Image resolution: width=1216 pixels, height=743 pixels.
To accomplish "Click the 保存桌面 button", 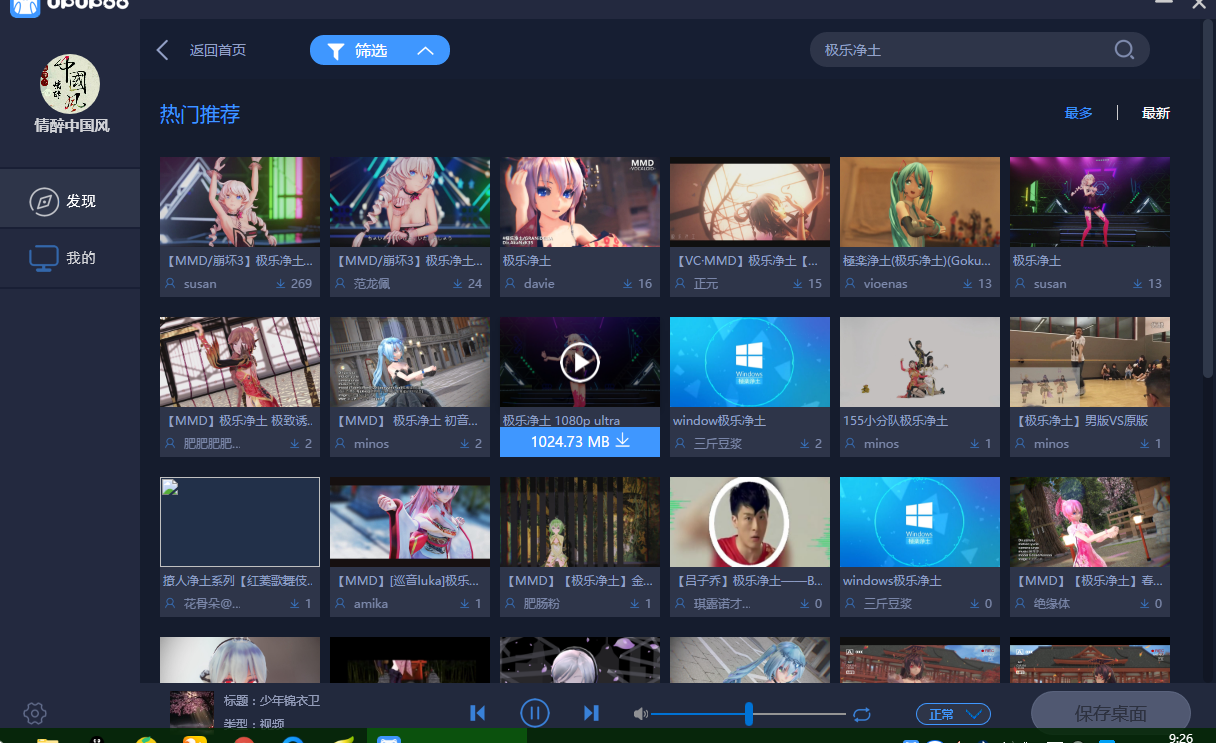I will click(x=1111, y=714).
